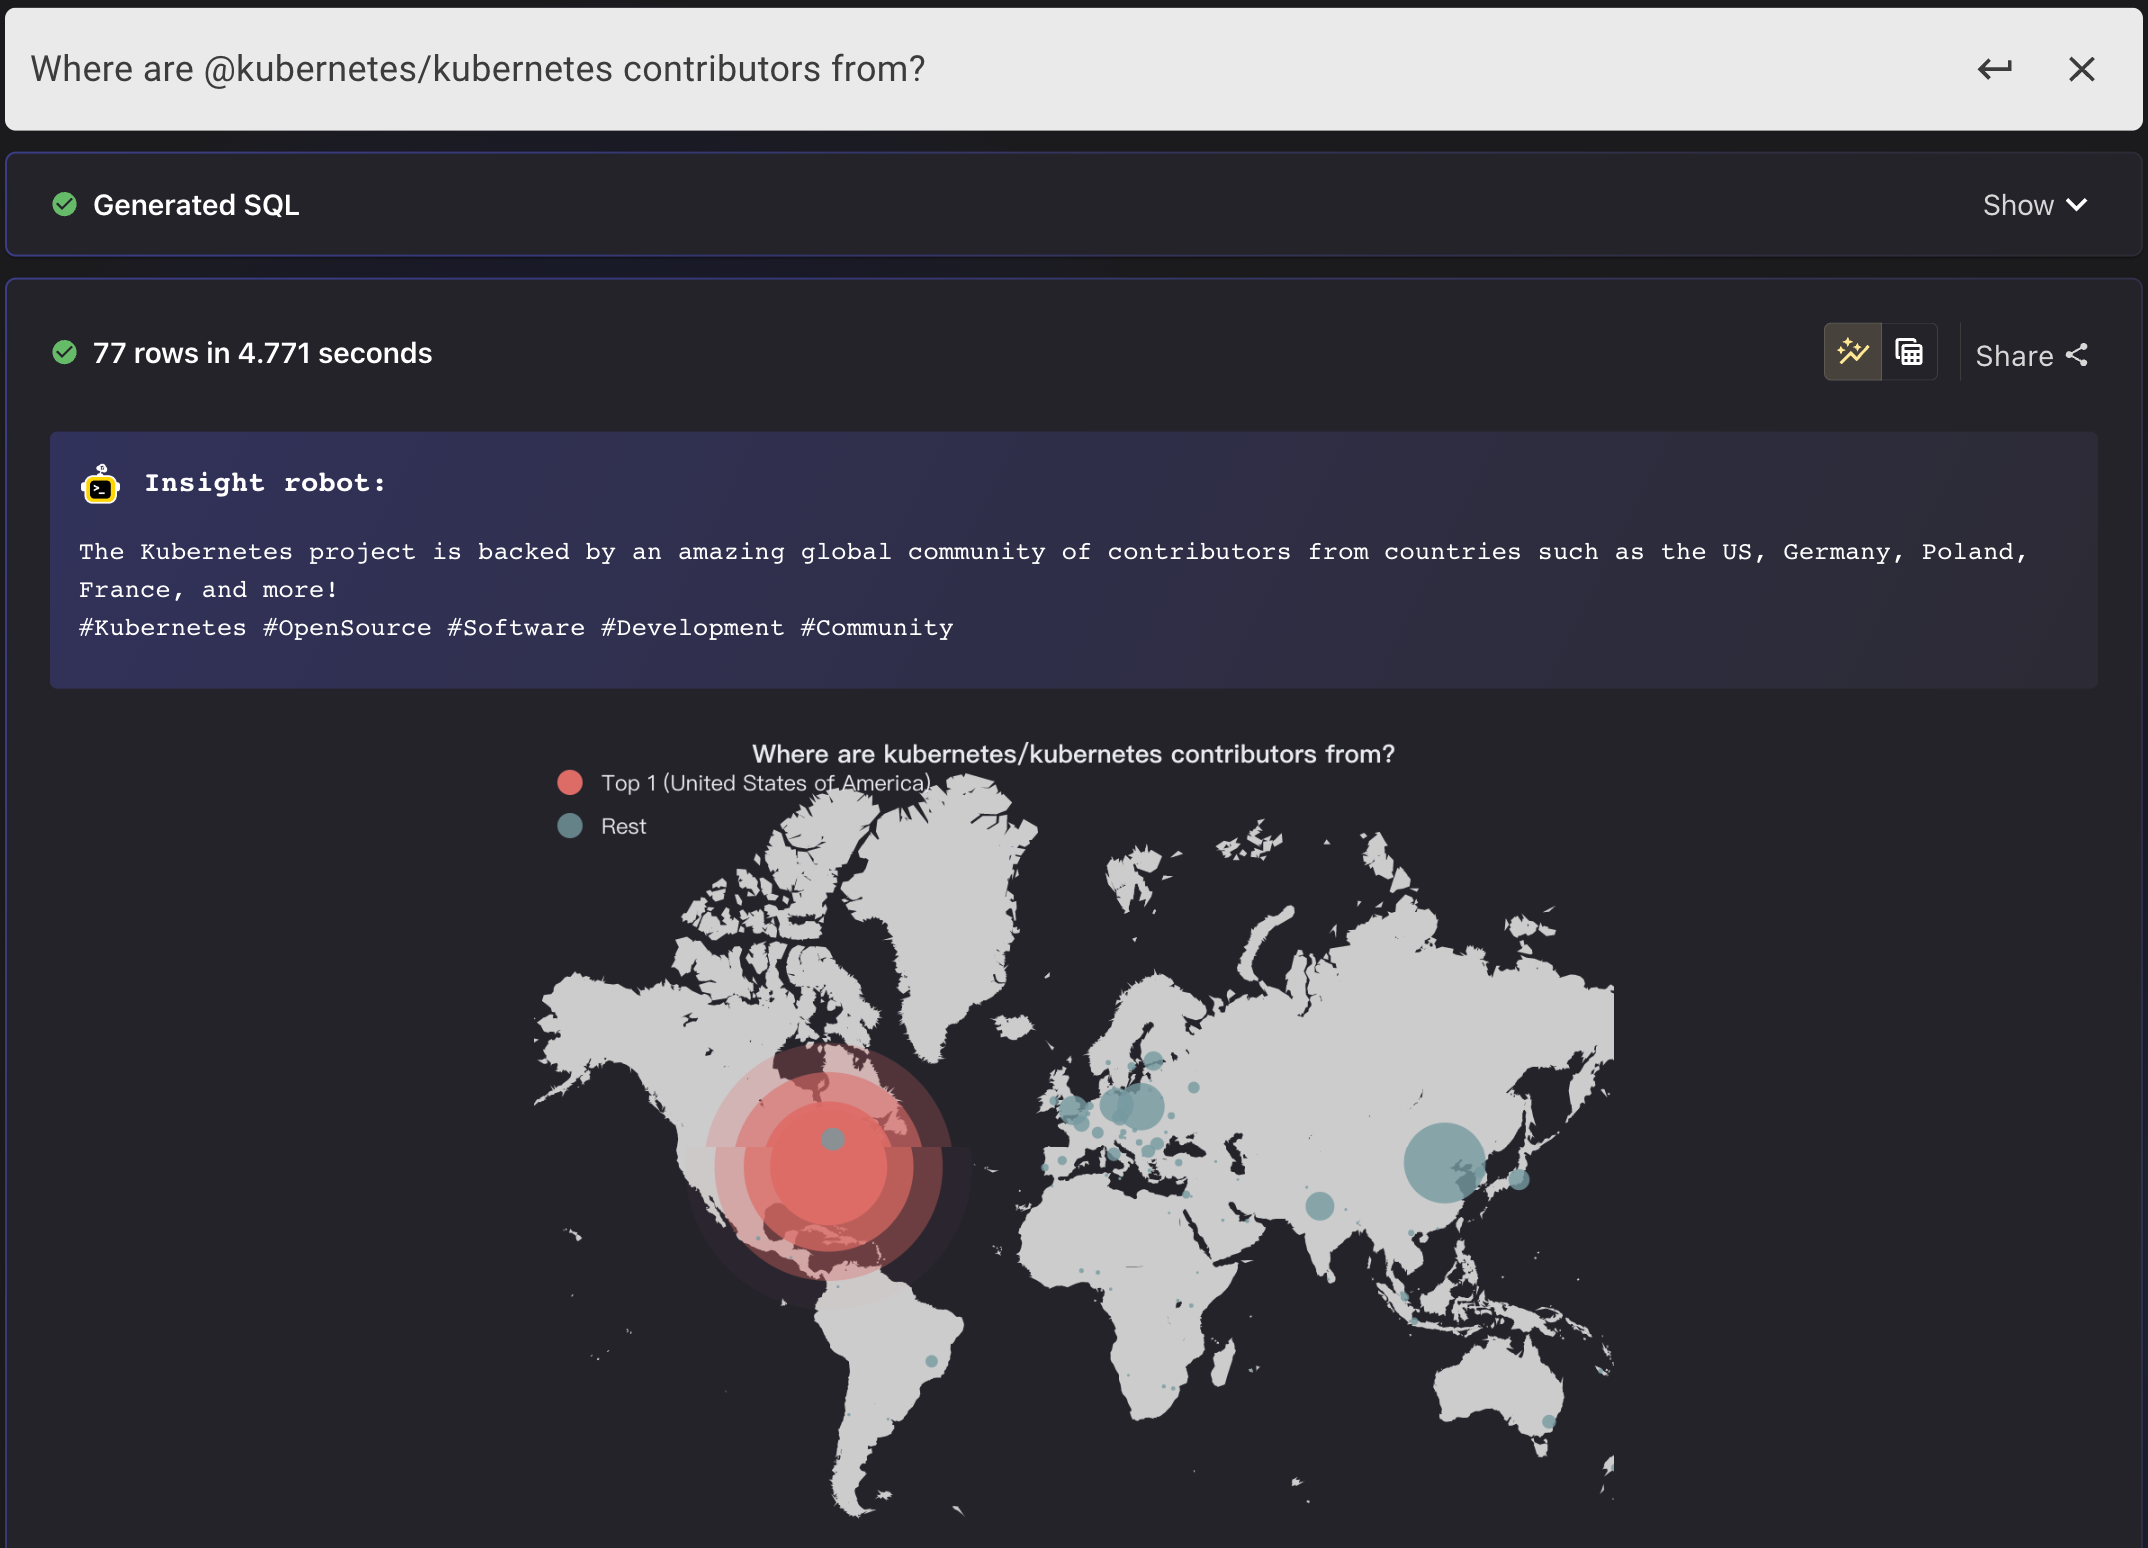Click the bubble over Brazil
Viewport: 2148px width, 1548px height.
[931, 1361]
